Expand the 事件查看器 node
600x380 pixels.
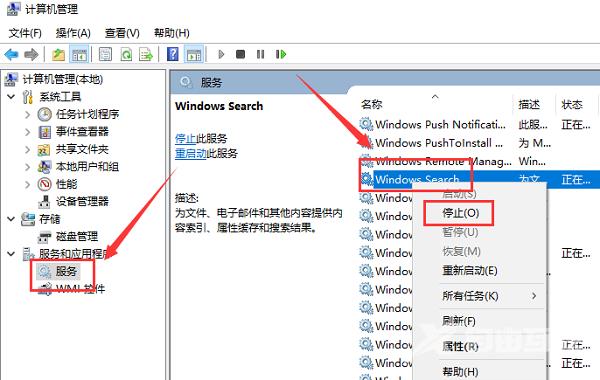28,132
